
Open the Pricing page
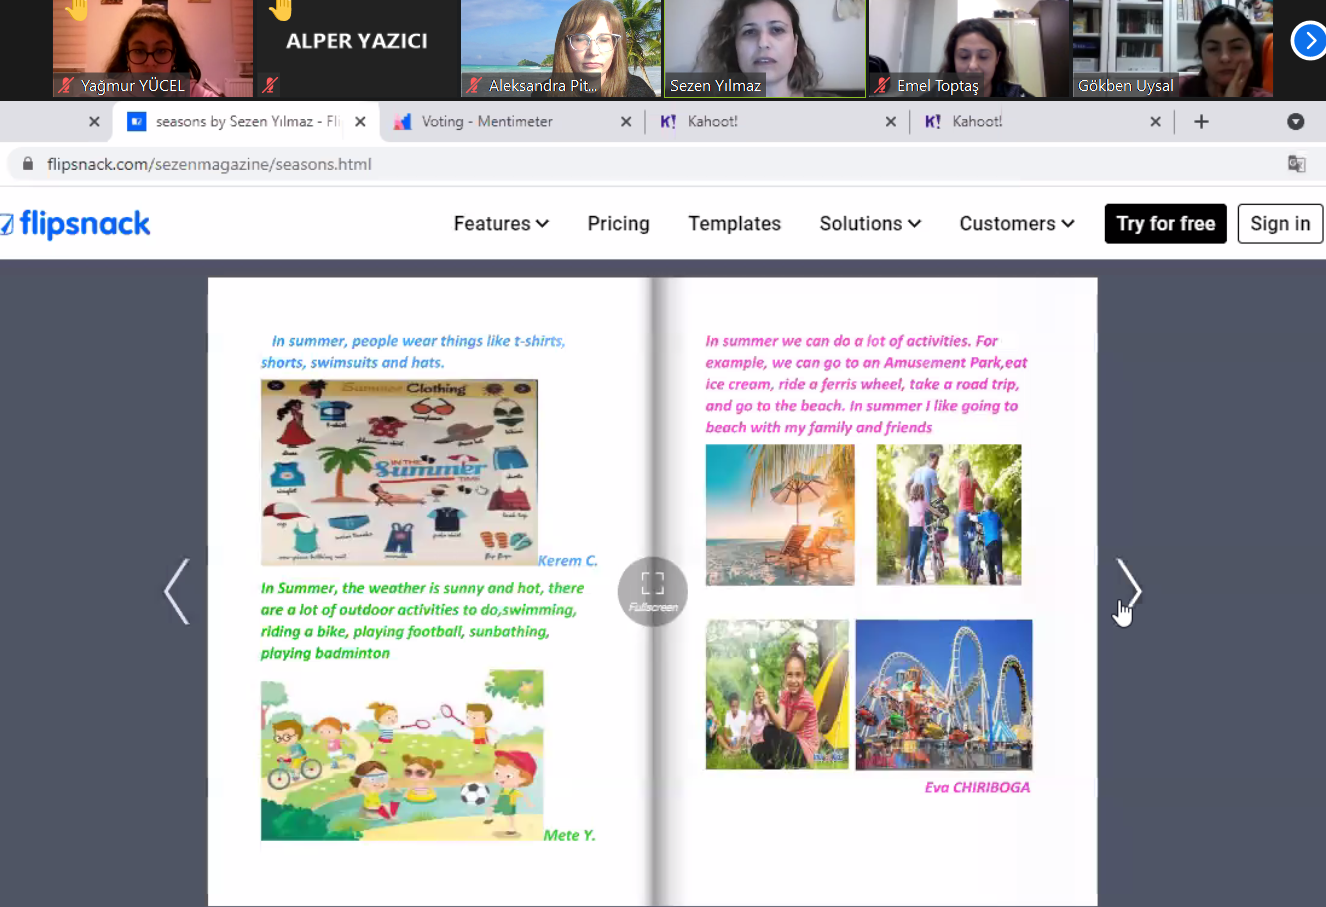click(618, 224)
